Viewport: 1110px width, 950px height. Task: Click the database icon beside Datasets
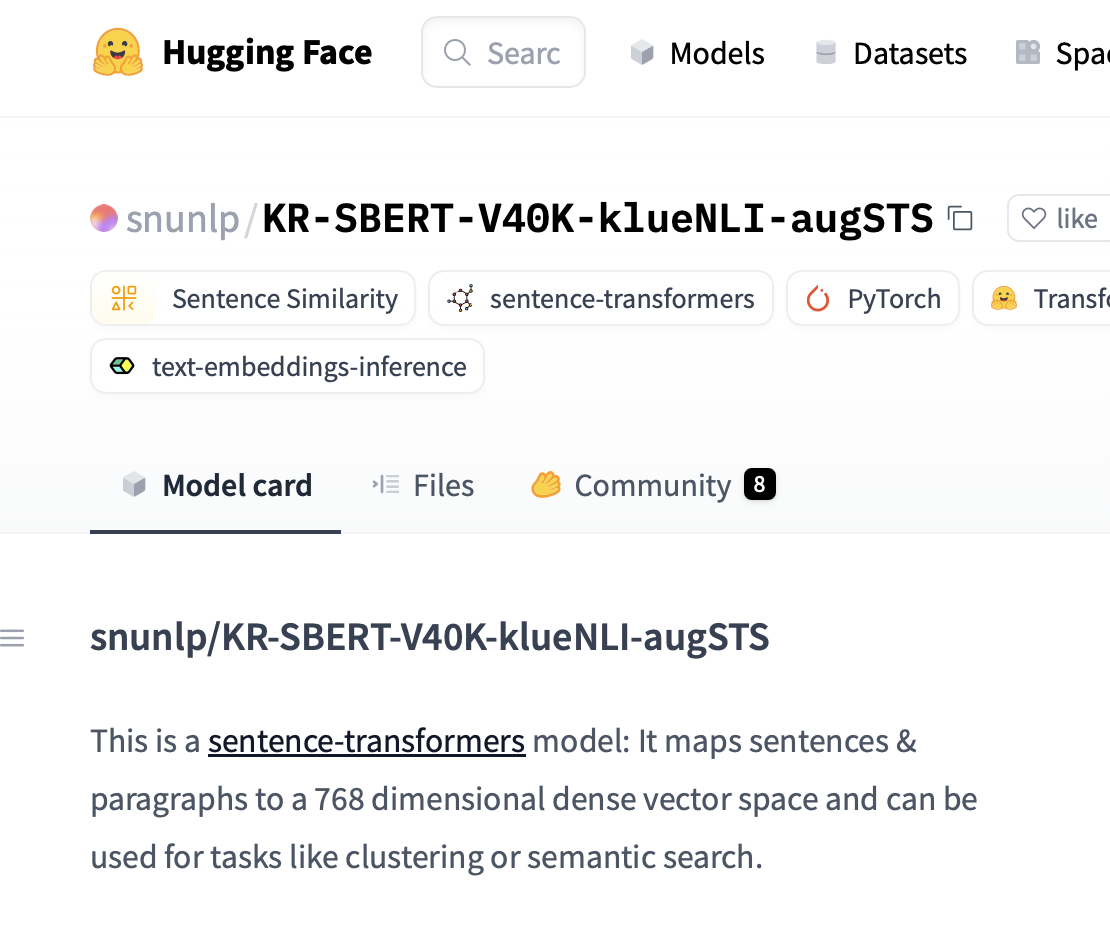(x=825, y=53)
